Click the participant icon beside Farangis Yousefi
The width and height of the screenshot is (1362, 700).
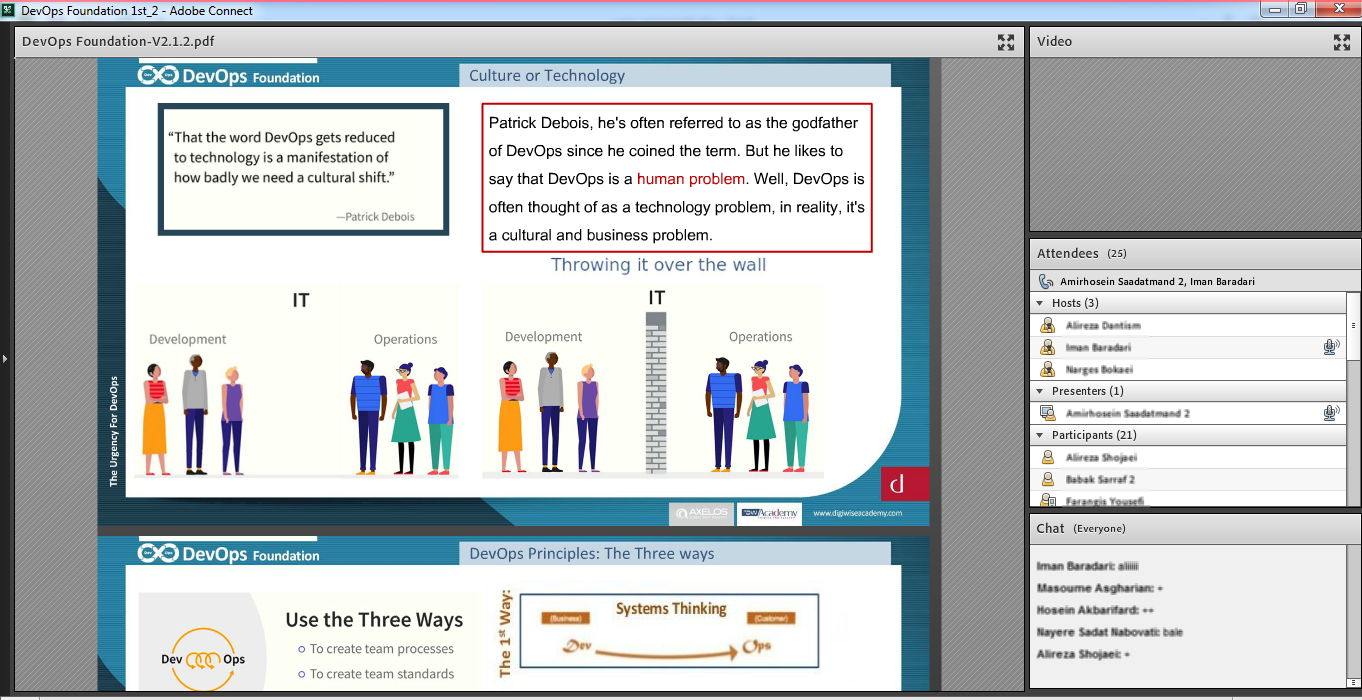[1047, 500]
